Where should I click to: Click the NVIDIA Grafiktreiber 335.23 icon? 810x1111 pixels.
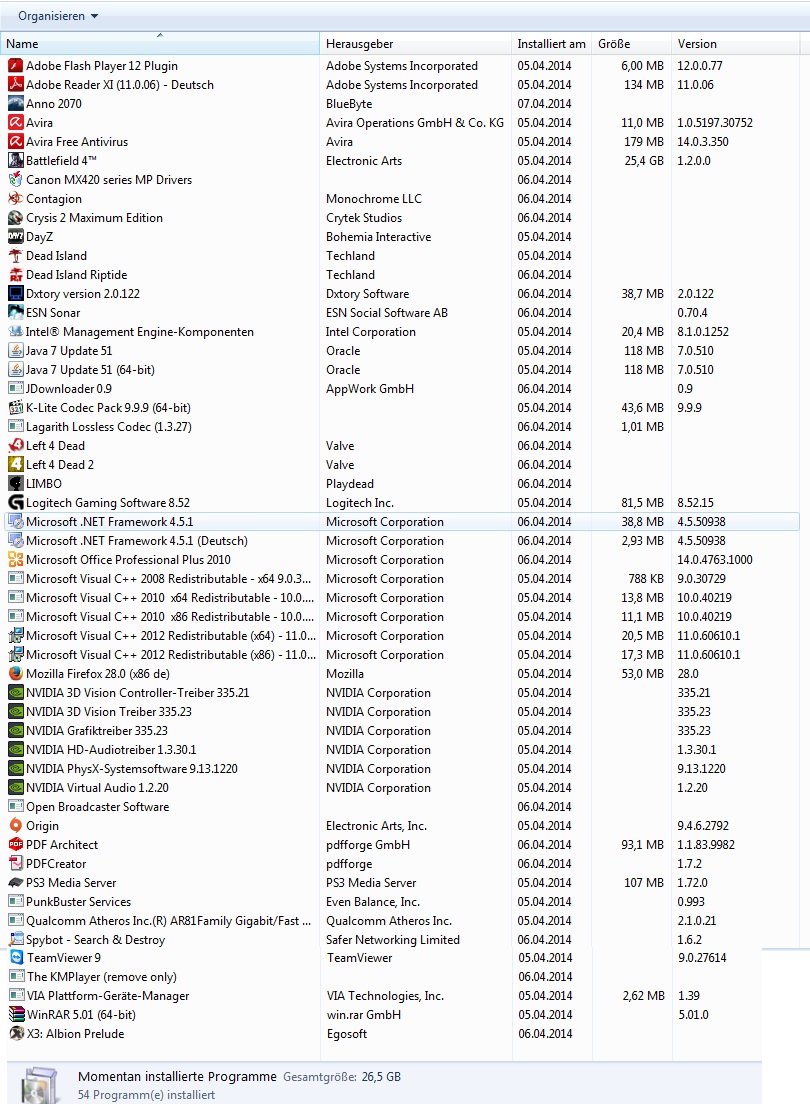point(16,731)
